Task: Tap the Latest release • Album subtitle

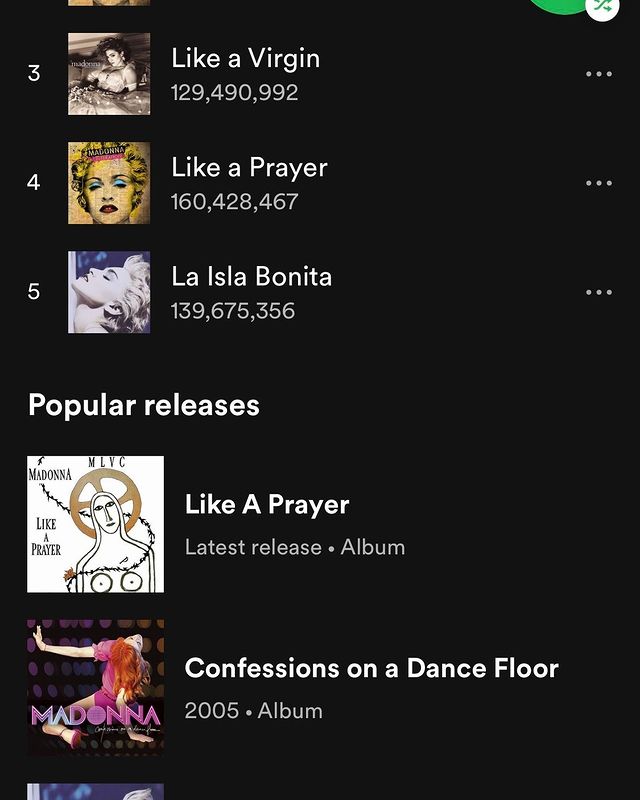Action: [295, 547]
